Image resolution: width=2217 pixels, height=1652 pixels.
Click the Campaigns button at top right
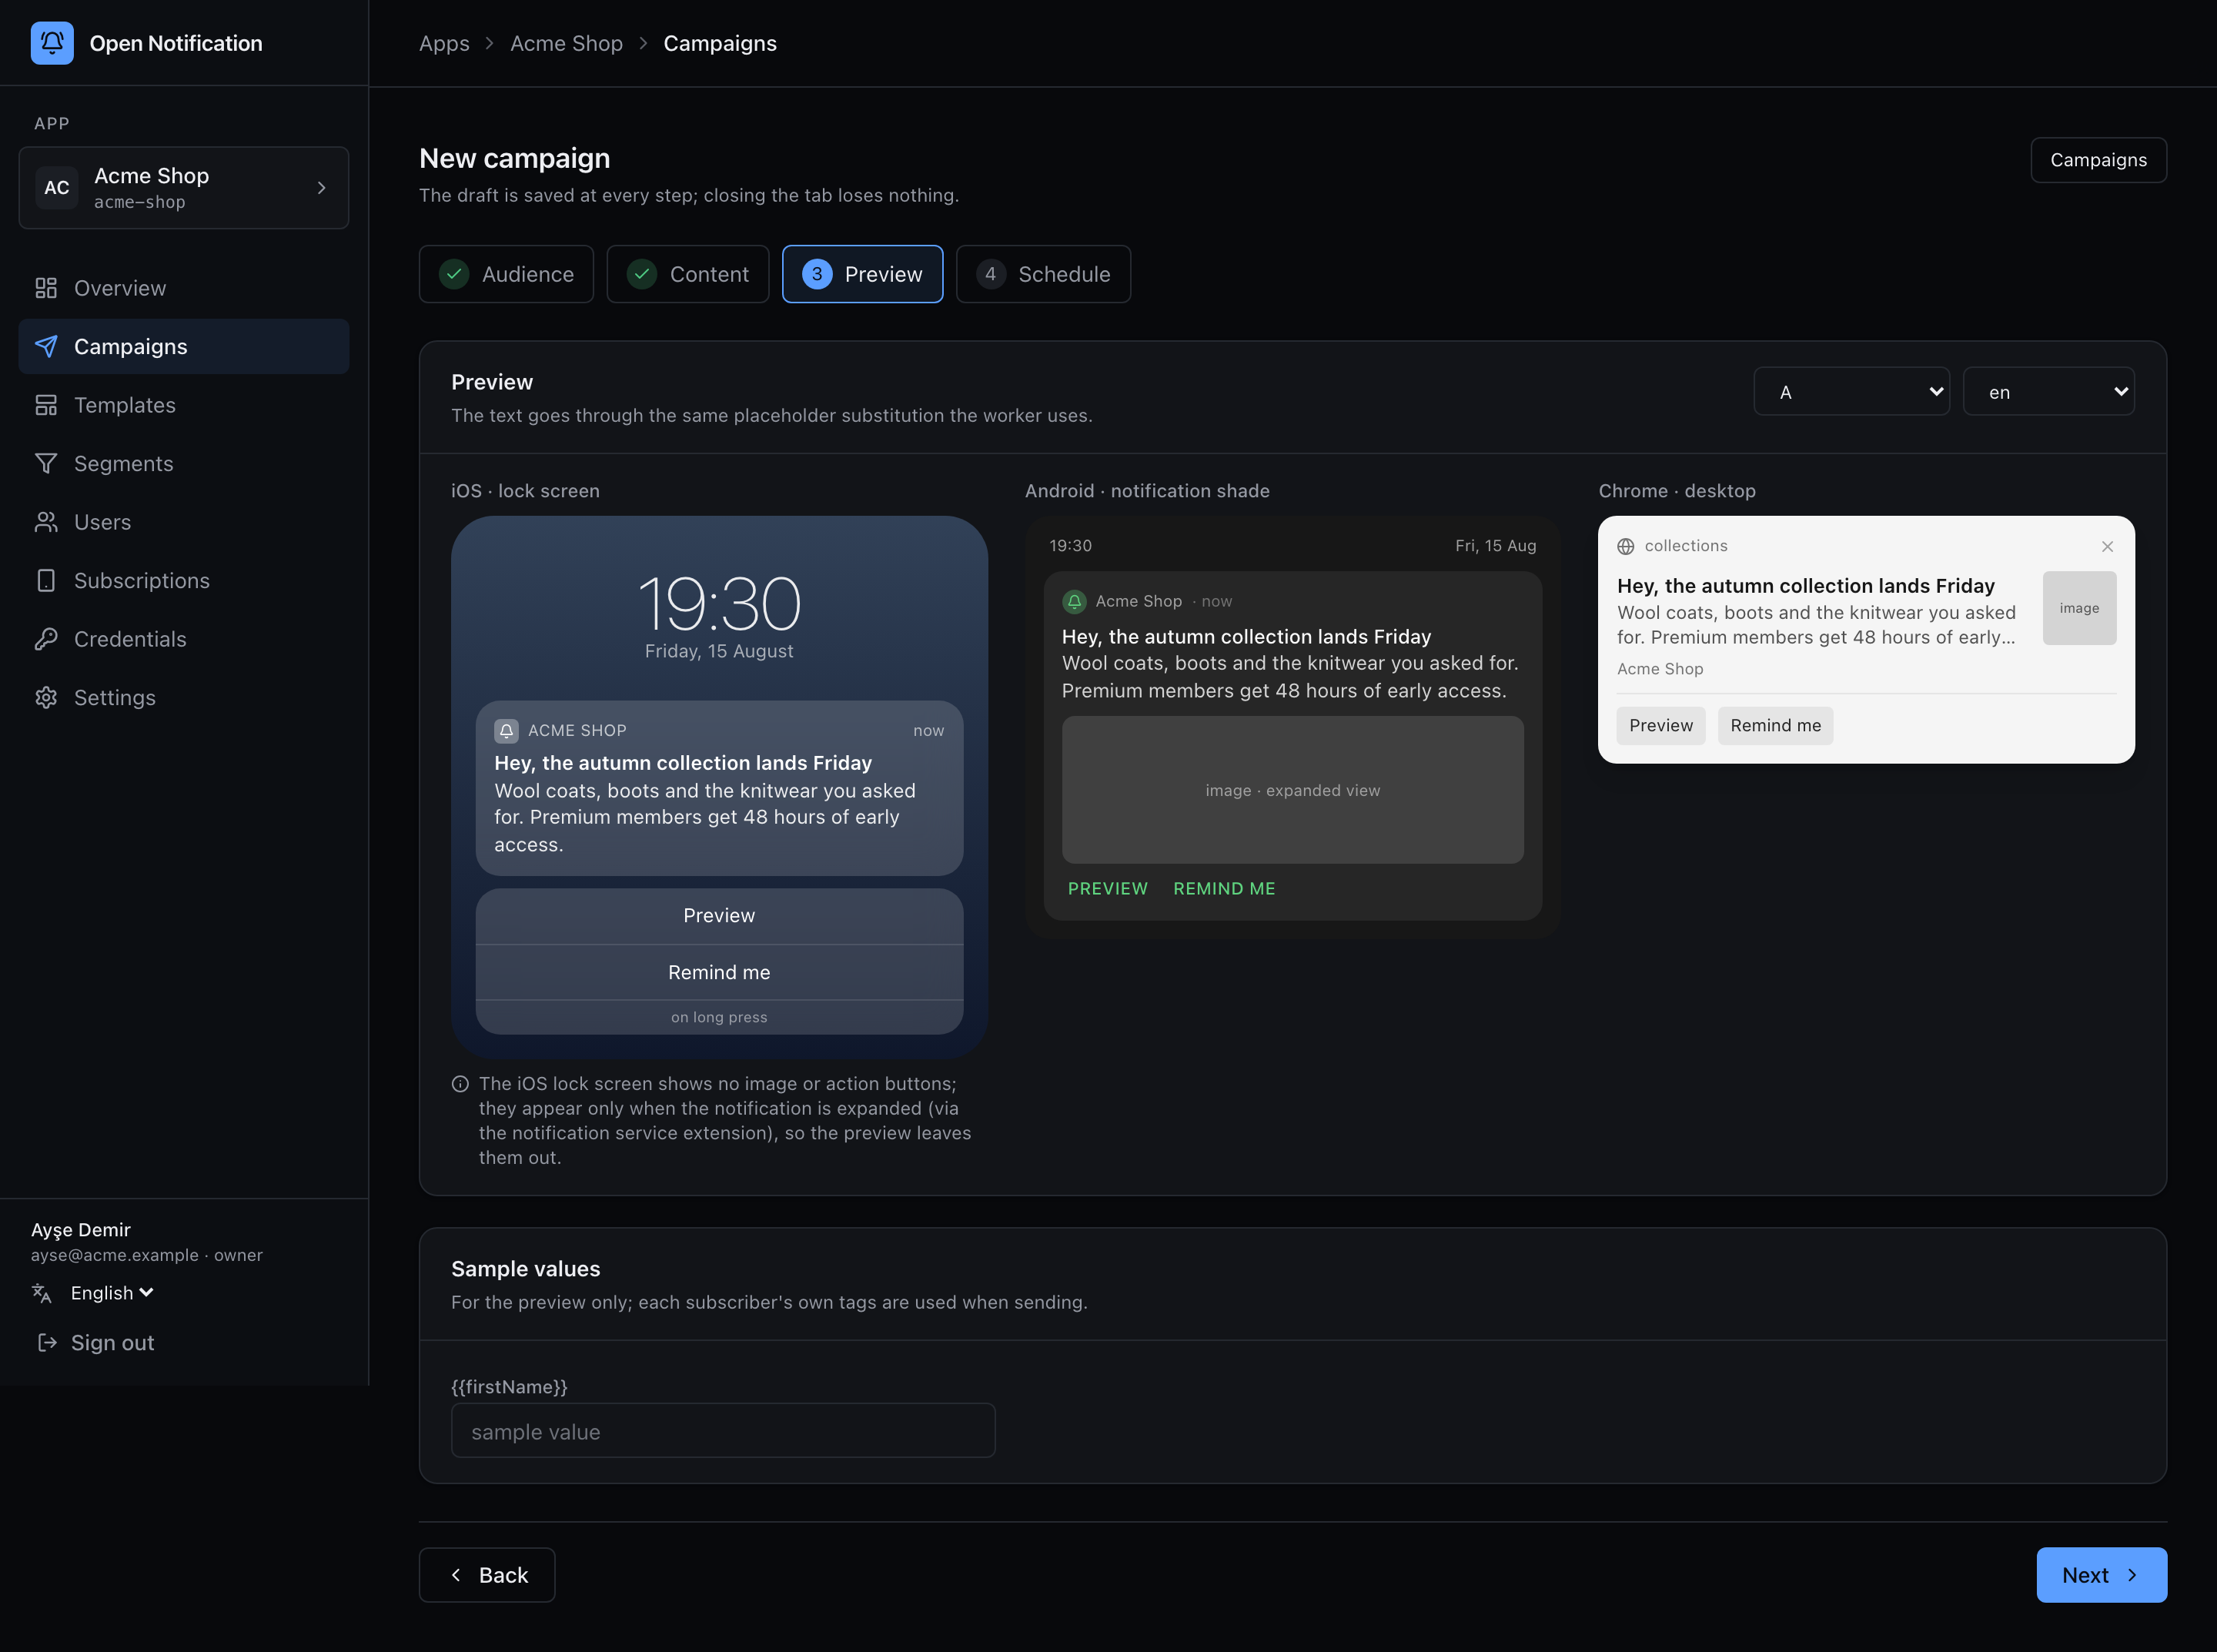click(2098, 160)
